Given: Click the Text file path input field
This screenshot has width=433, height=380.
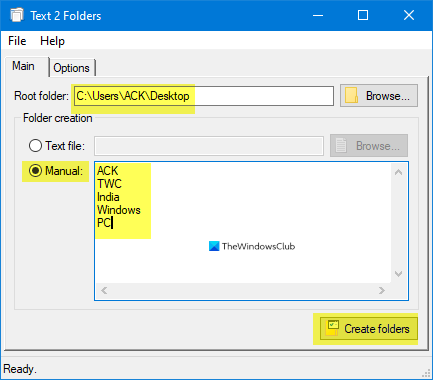Looking at the screenshot, I should click(x=209, y=146).
